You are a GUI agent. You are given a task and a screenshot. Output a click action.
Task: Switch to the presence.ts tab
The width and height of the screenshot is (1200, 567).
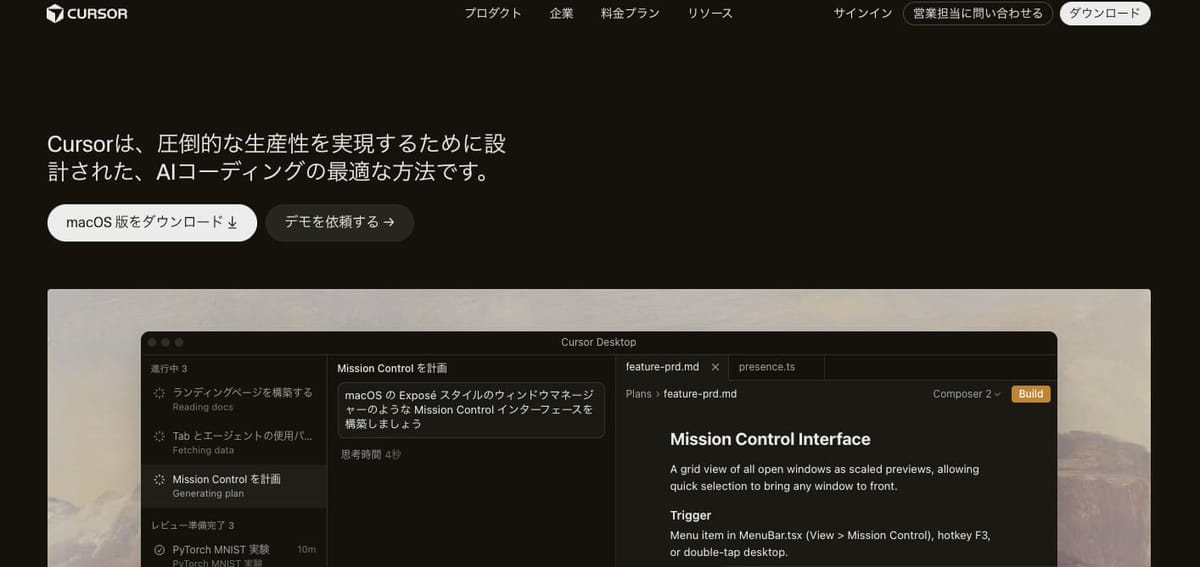click(767, 367)
